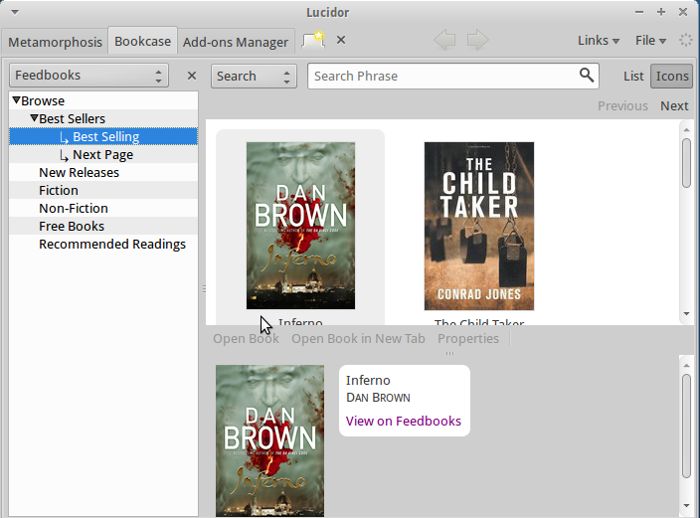Collapse the Browse tree node
700x518 pixels.
[17, 100]
